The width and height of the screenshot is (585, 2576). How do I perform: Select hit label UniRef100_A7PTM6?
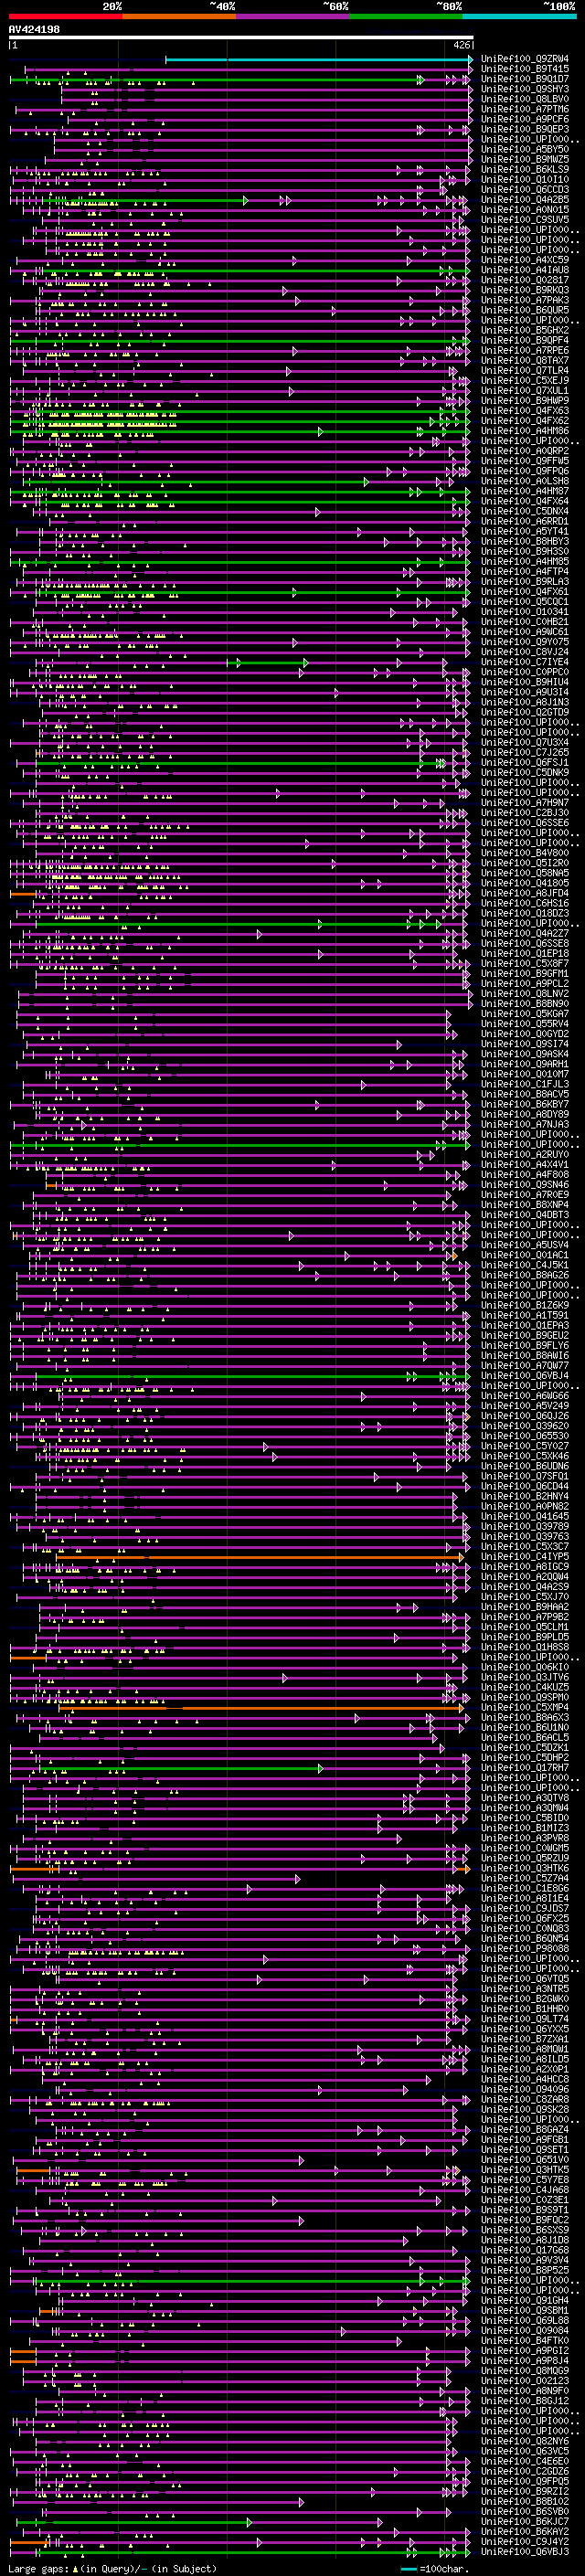coord(525,109)
